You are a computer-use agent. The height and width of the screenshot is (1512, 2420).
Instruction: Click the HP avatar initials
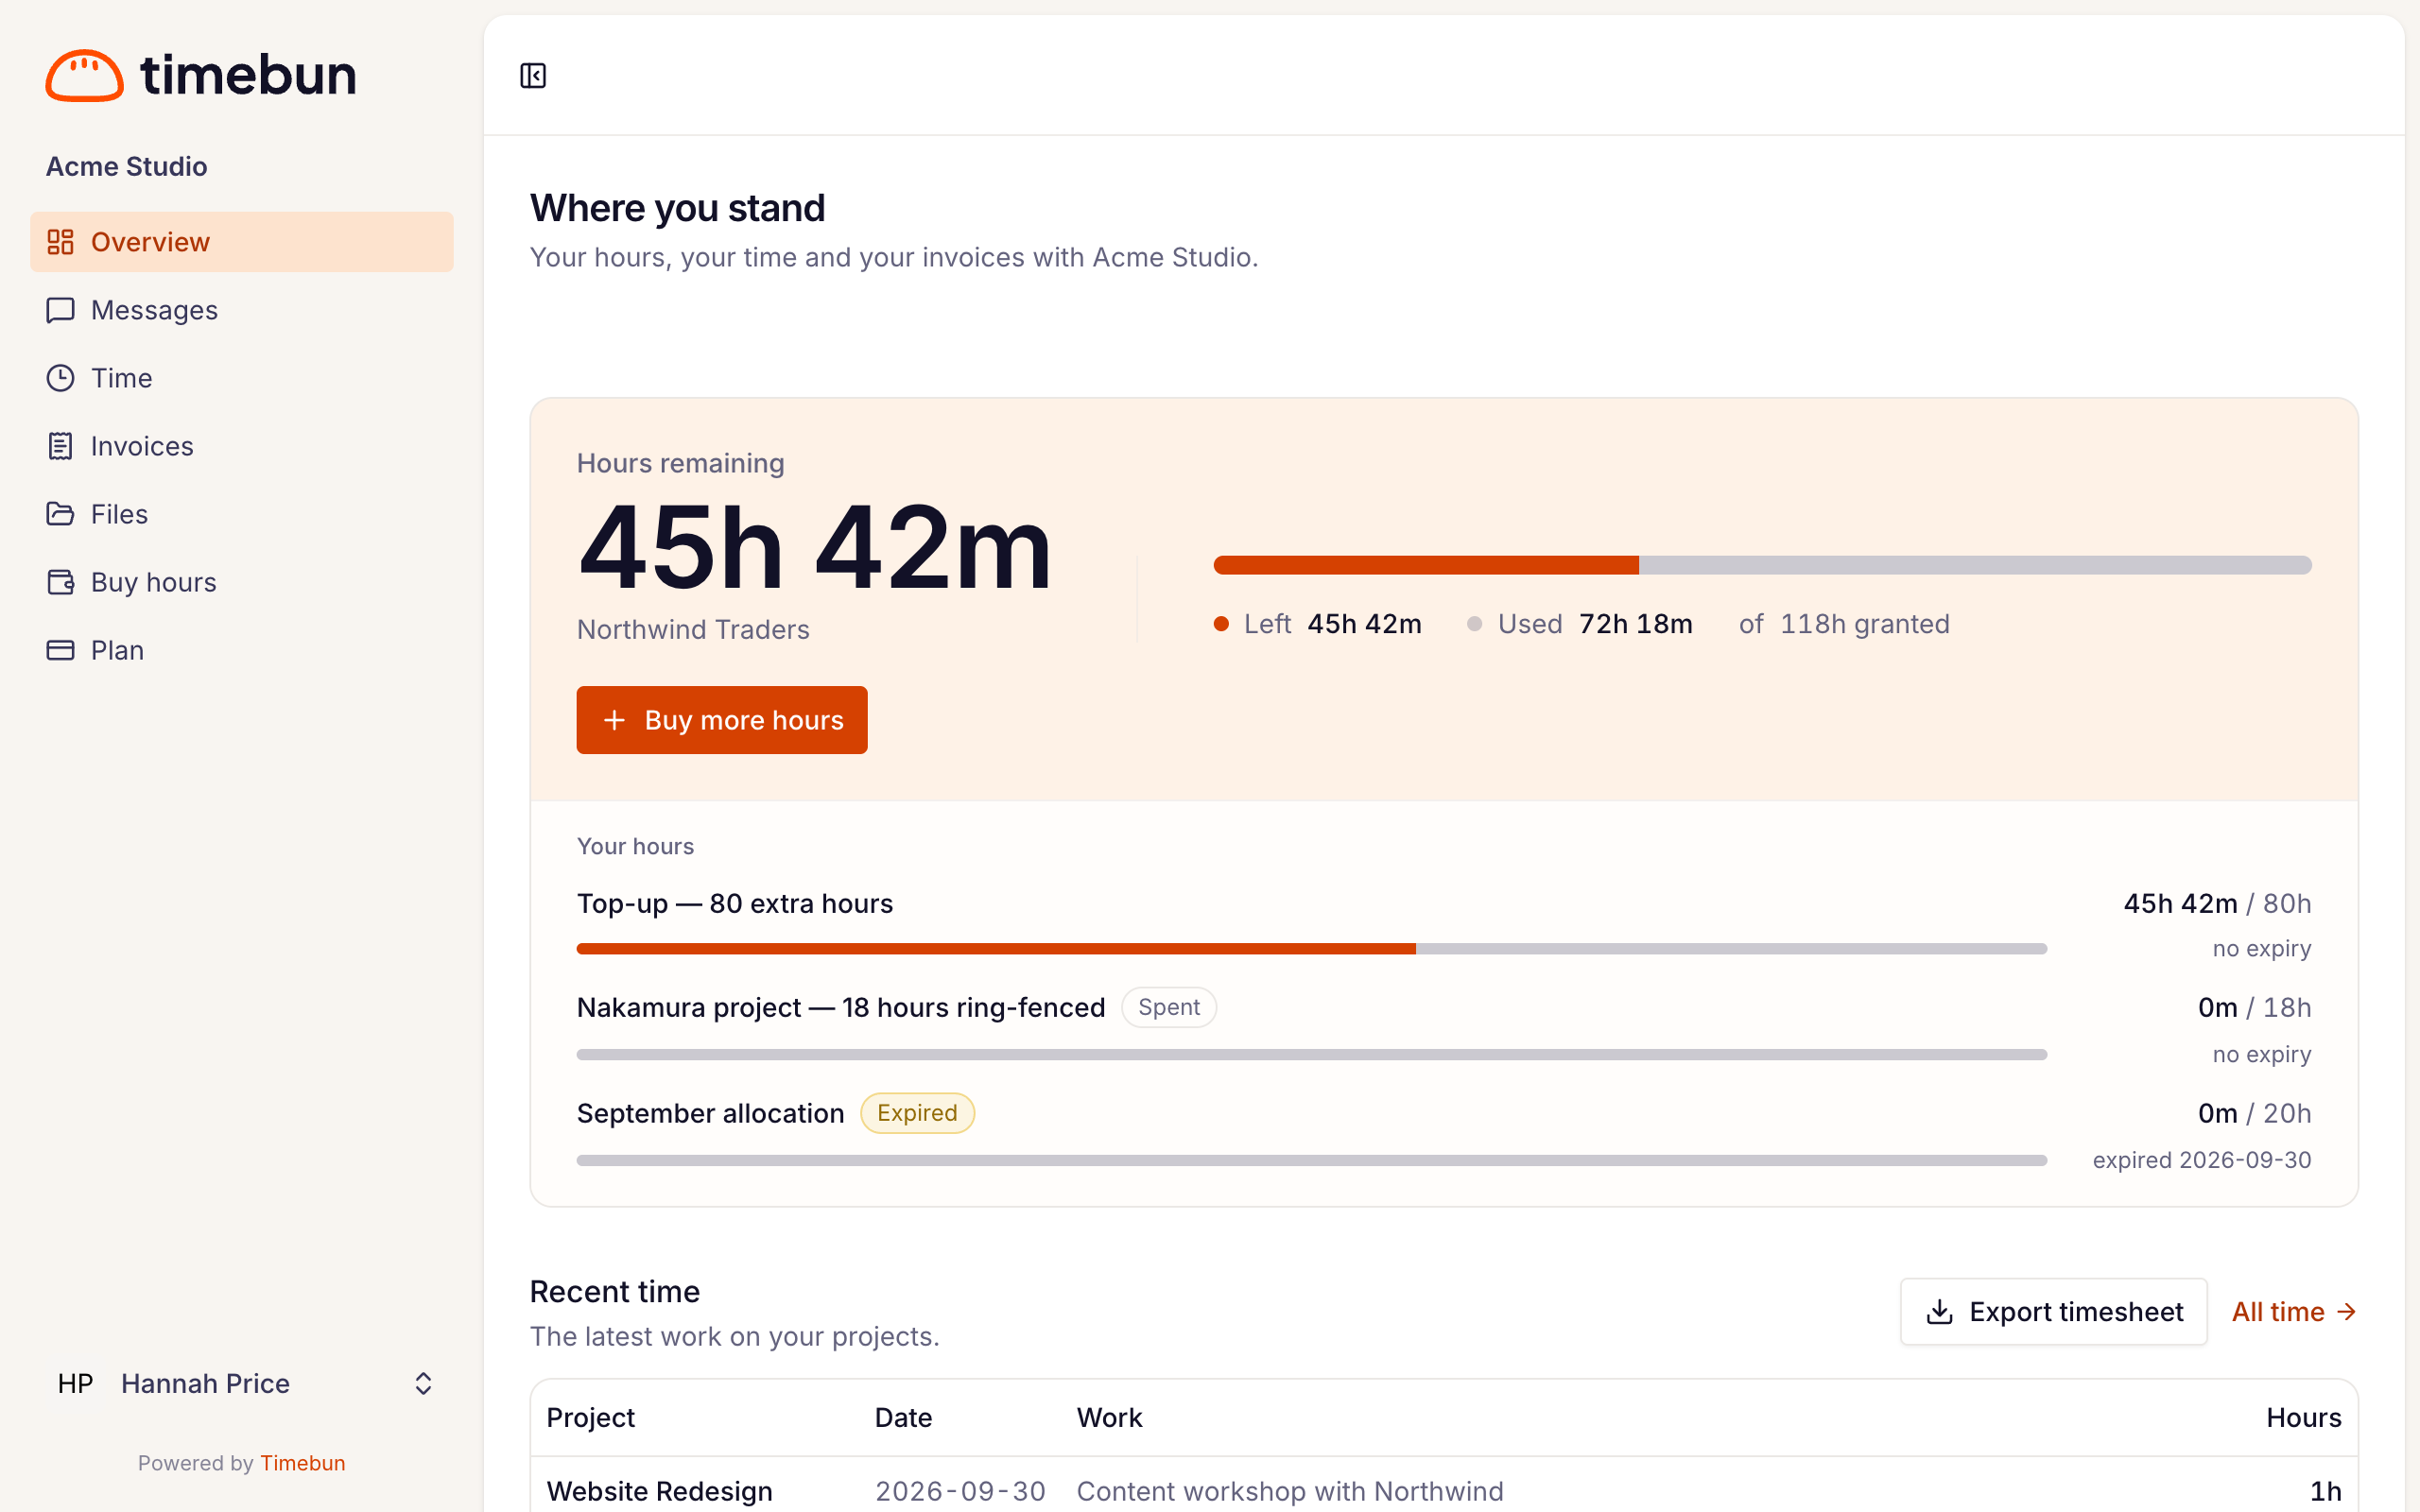click(75, 1383)
